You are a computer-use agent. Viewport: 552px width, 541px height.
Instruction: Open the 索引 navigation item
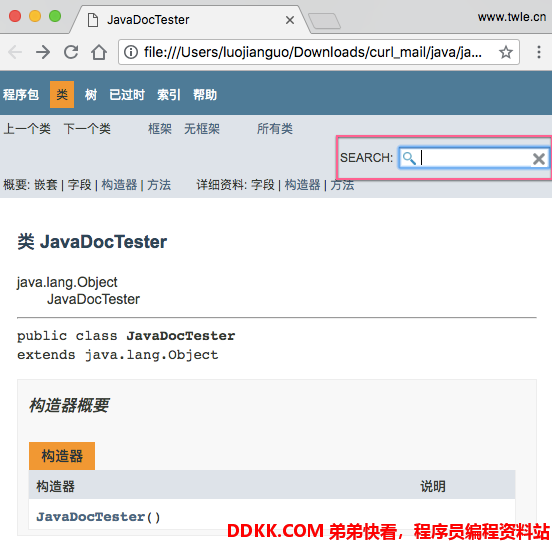(169, 94)
